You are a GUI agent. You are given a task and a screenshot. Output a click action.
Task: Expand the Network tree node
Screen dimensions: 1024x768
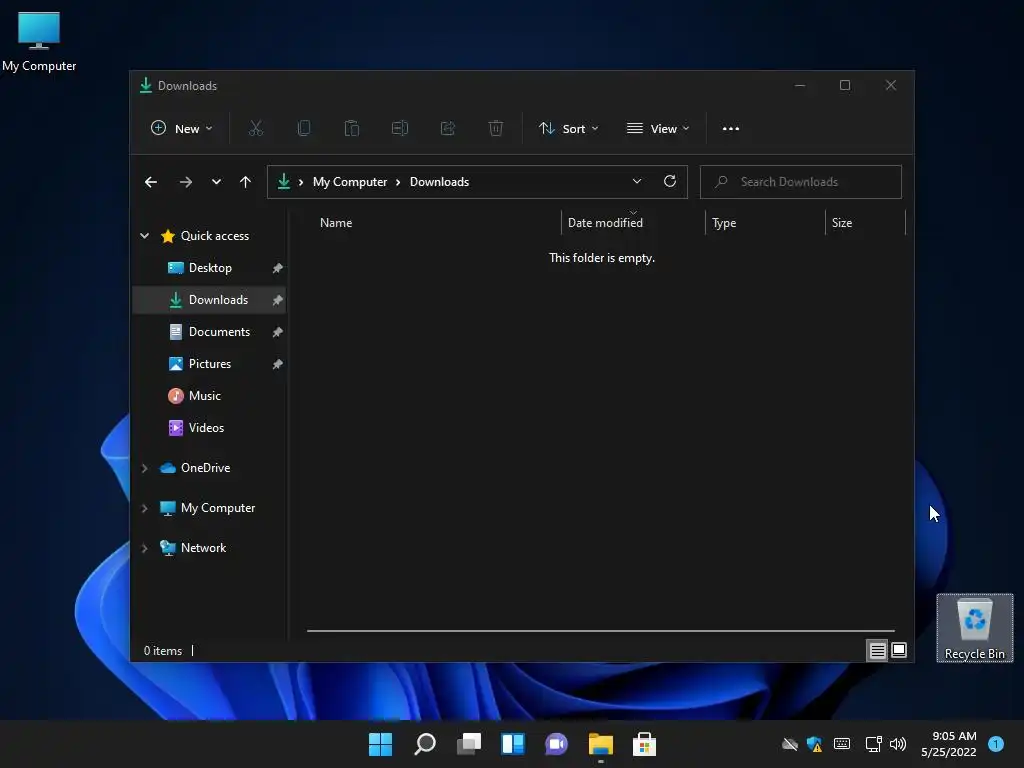click(x=144, y=548)
